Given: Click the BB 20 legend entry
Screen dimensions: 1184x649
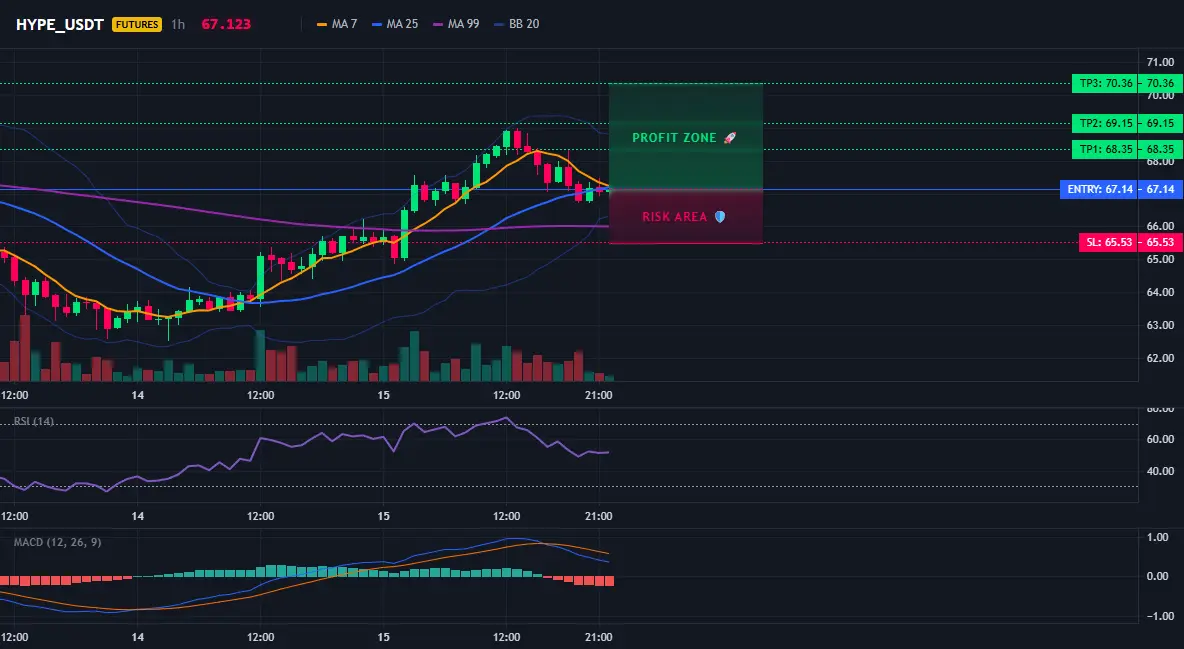Looking at the screenshot, I should click(x=516, y=24).
